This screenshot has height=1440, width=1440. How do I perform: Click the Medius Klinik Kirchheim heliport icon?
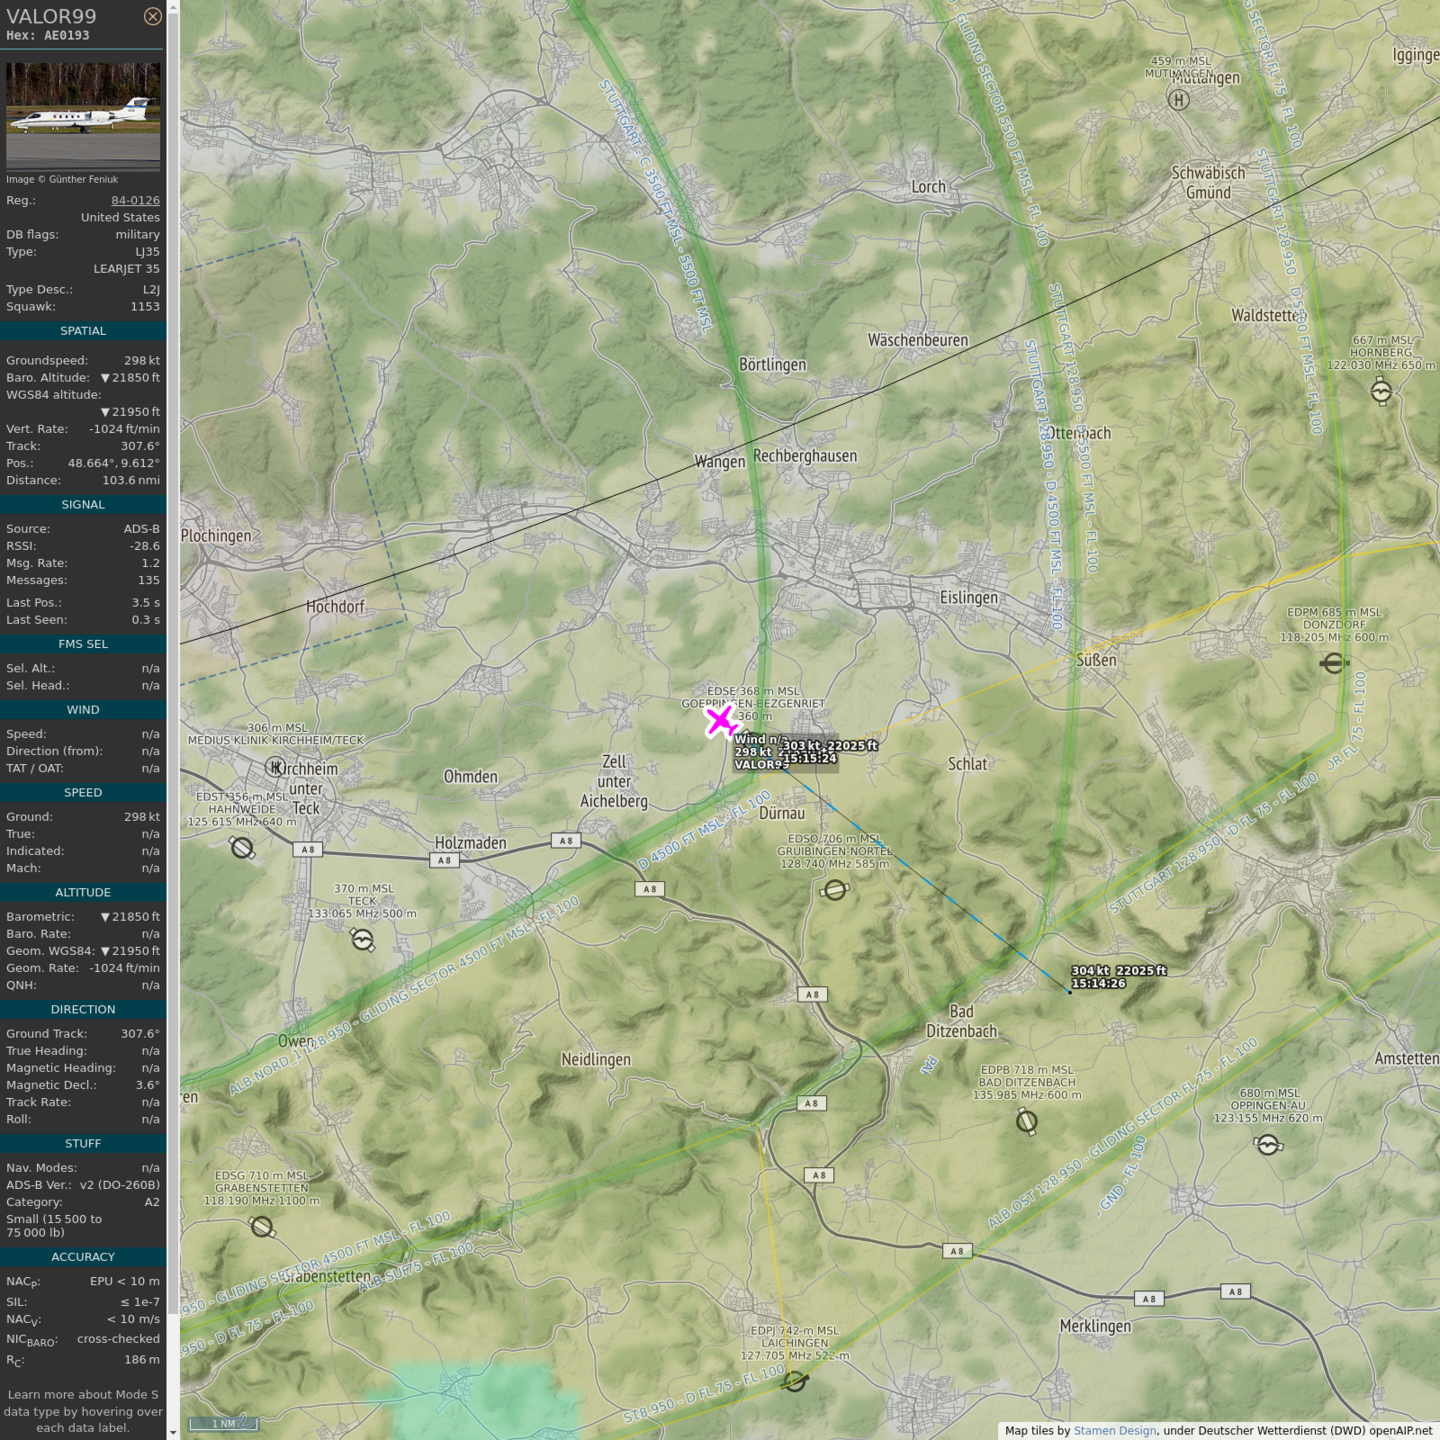275,766
